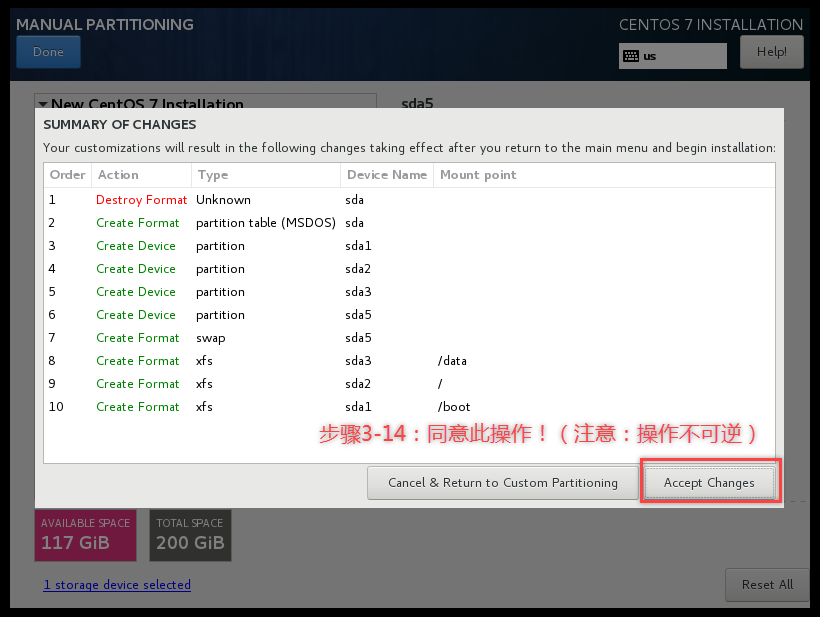Click 'Create Format' in order row 2
820x617 pixels.
click(138, 223)
